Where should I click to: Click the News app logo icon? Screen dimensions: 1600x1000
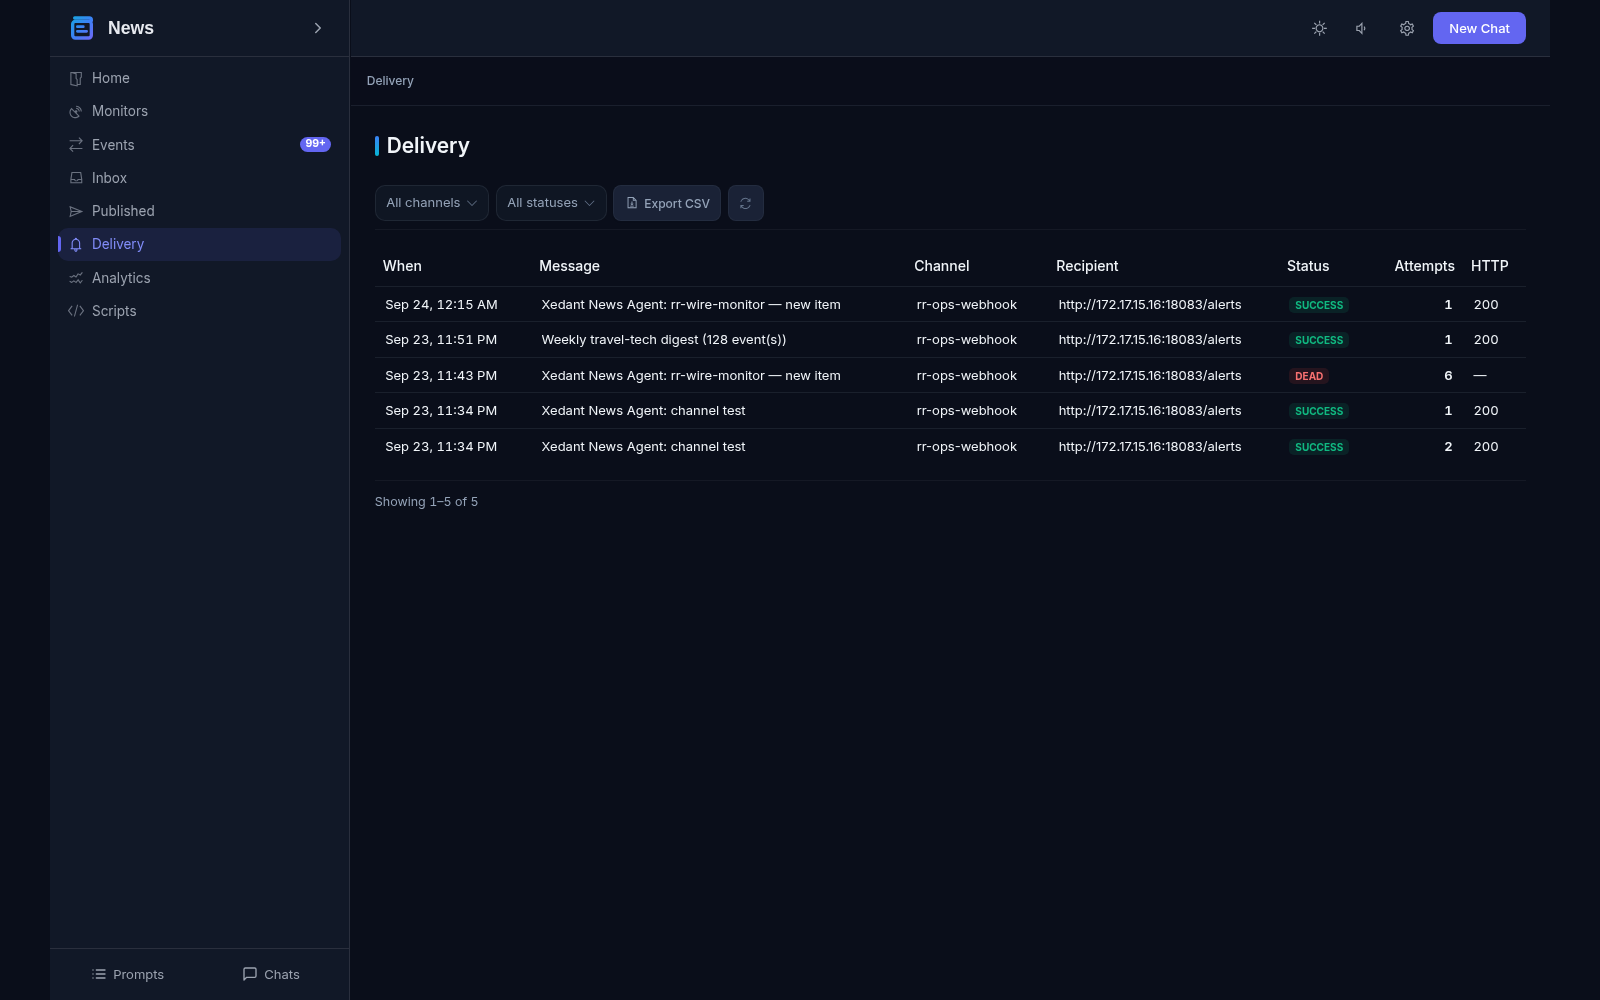coord(82,28)
